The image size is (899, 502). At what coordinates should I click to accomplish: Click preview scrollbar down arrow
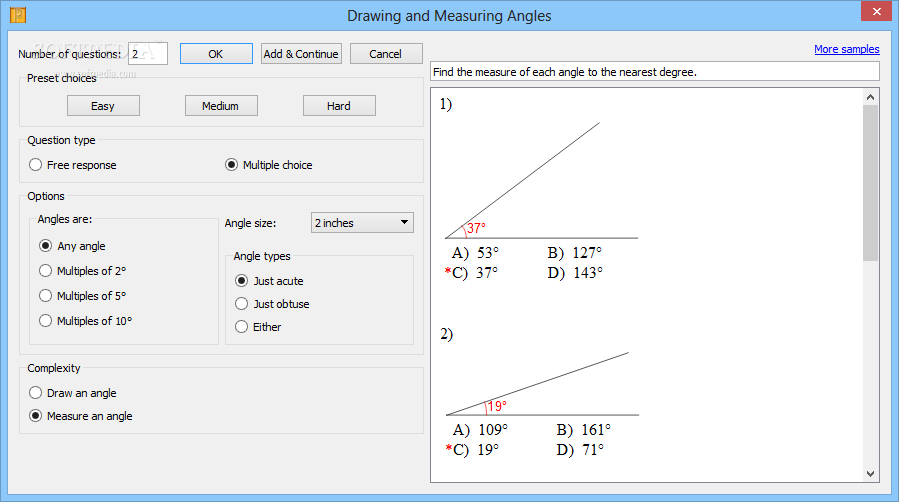870,474
